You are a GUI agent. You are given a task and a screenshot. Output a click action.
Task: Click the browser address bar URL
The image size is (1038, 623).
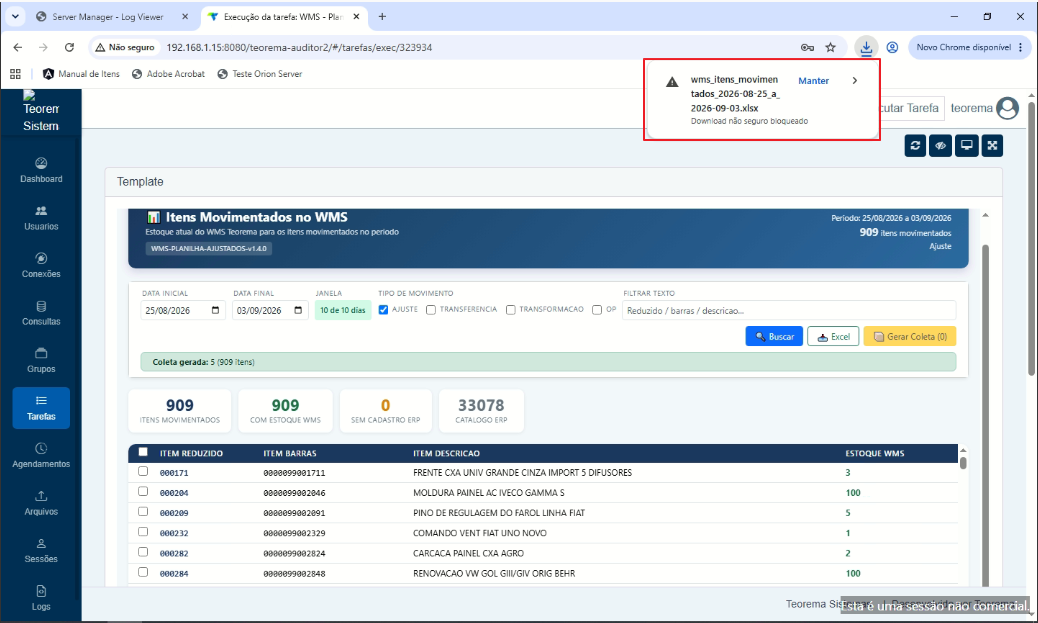click(299, 48)
